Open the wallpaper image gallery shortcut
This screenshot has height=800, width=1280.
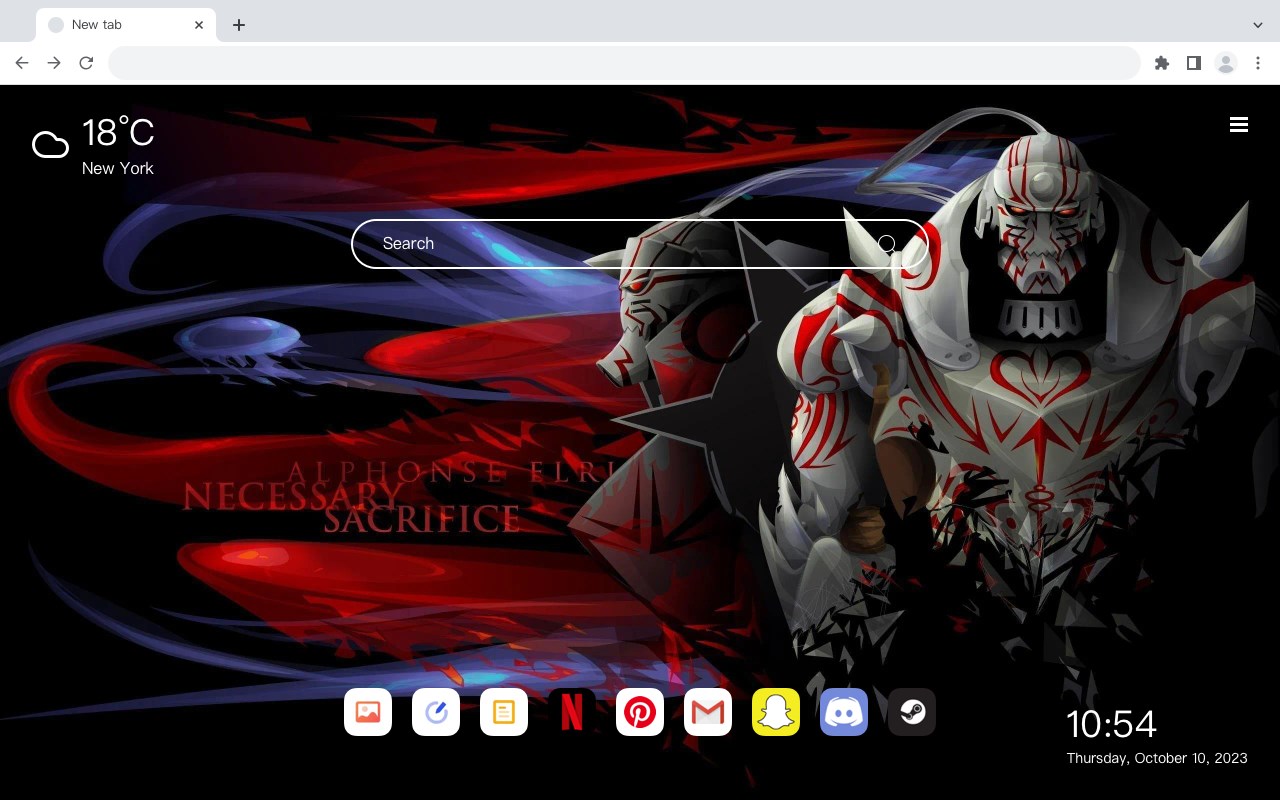tap(368, 712)
